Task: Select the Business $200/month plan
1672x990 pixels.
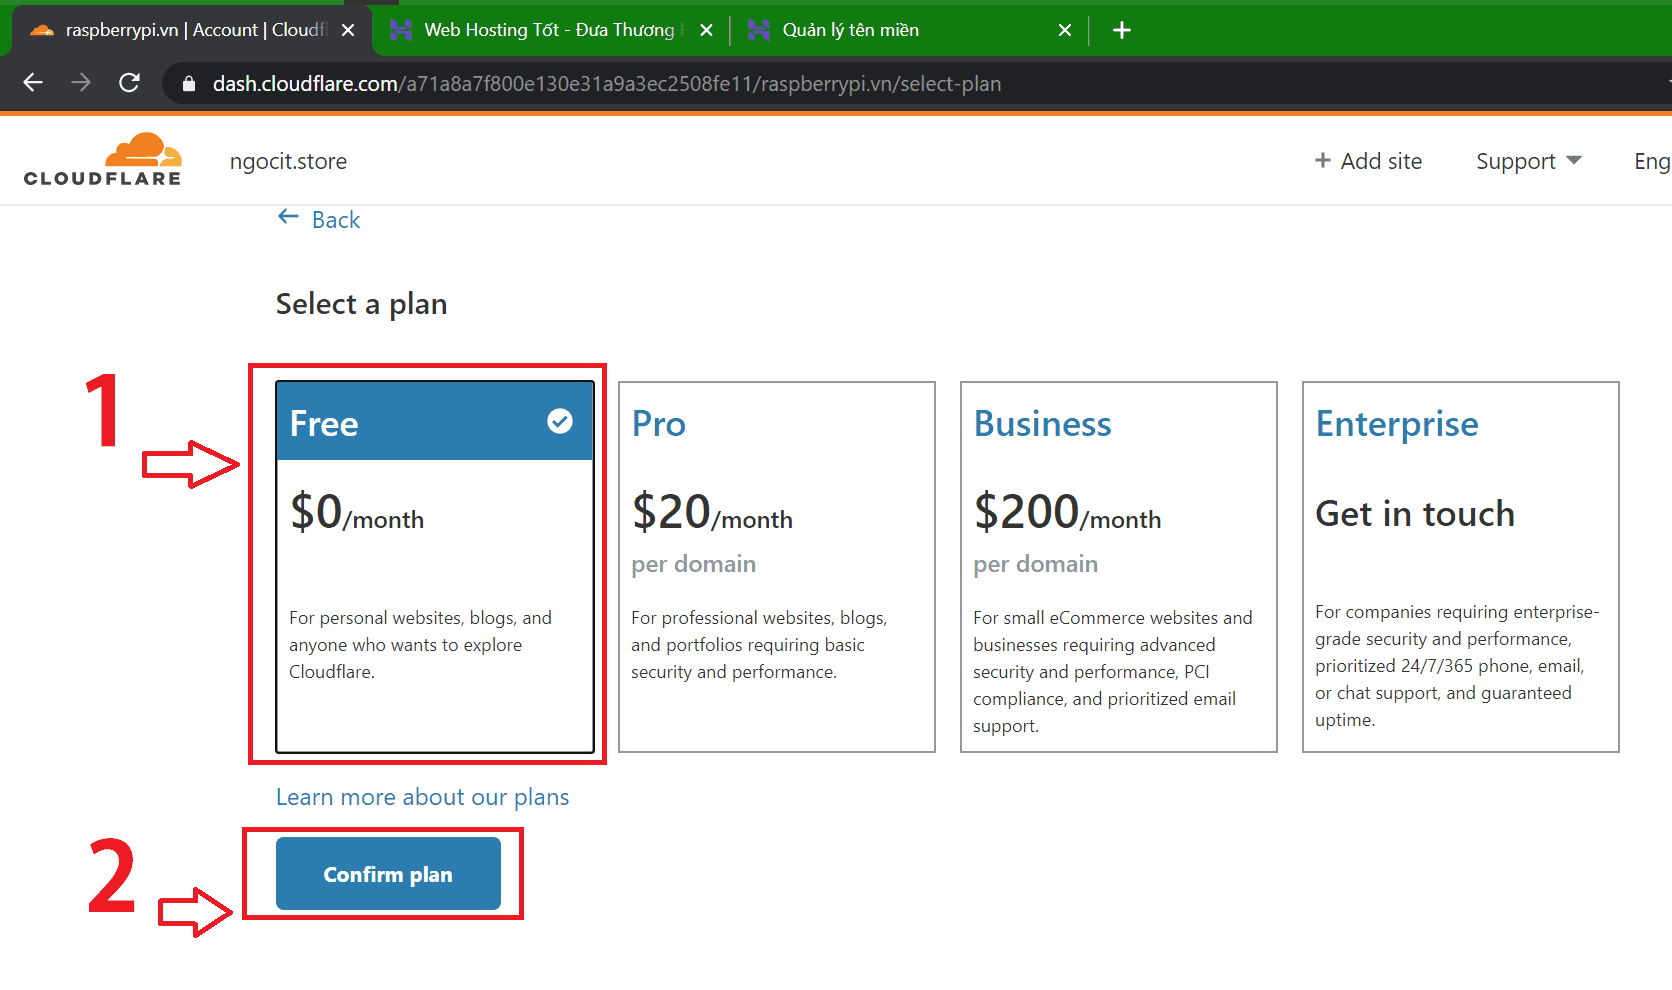Action: [x=1118, y=566]
